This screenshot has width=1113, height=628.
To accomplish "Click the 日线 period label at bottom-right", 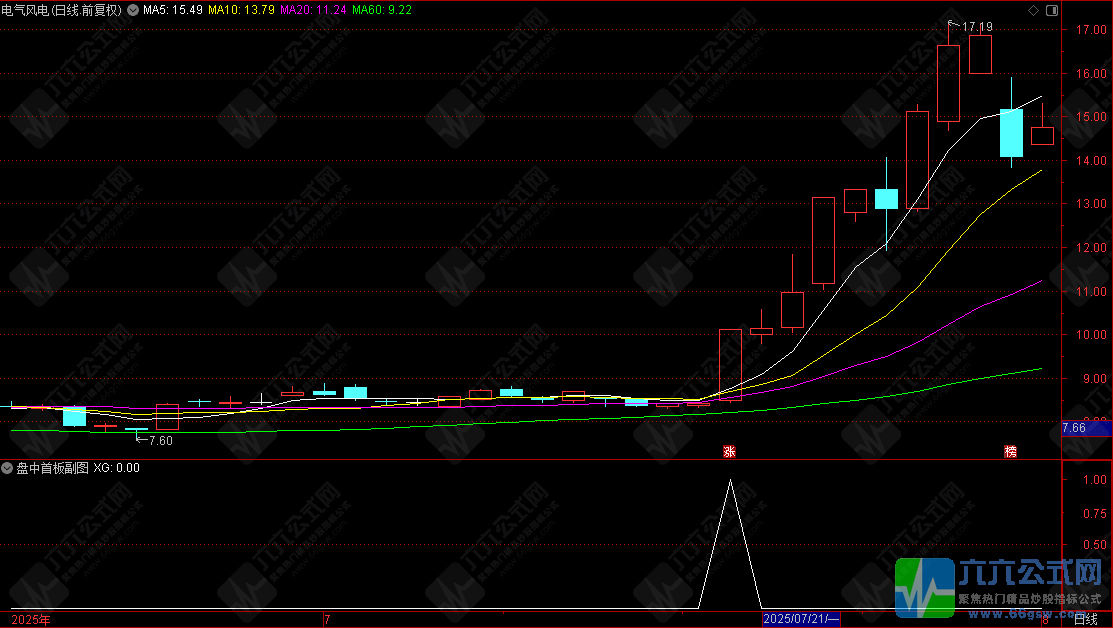I will [1085, 619].
